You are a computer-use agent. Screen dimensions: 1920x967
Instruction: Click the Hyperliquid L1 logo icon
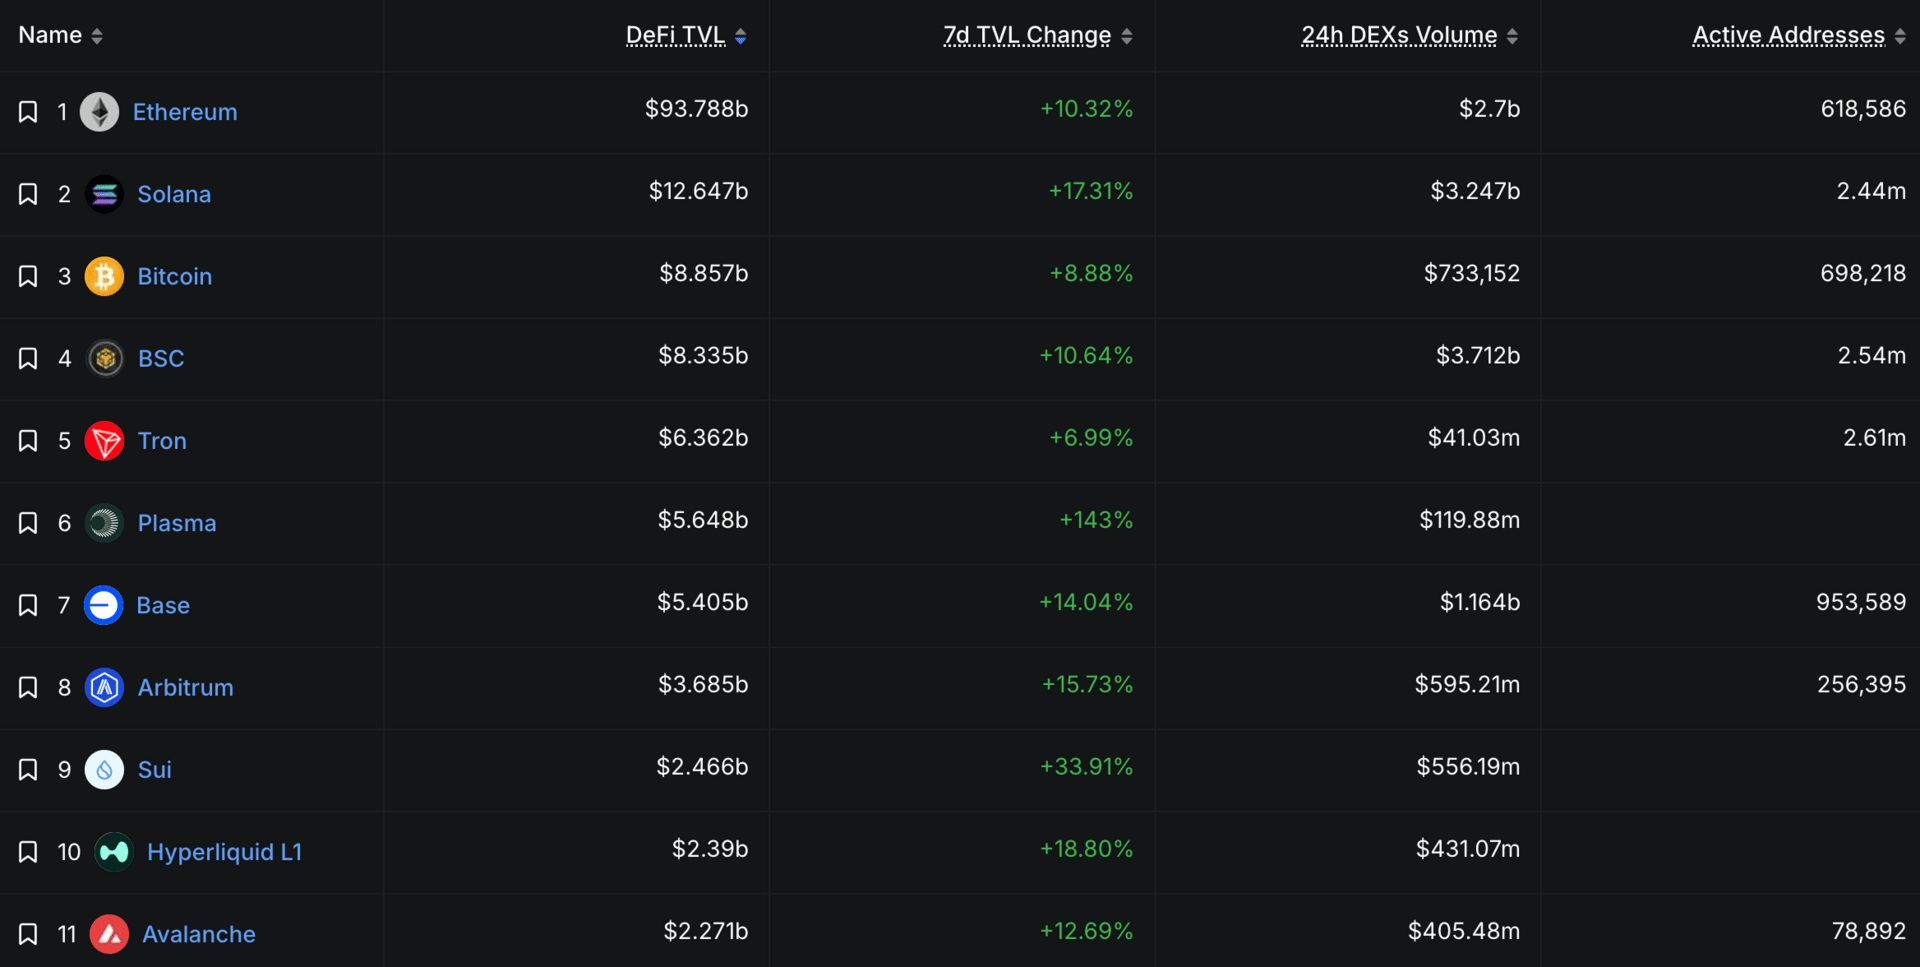[x=114, y=852]
